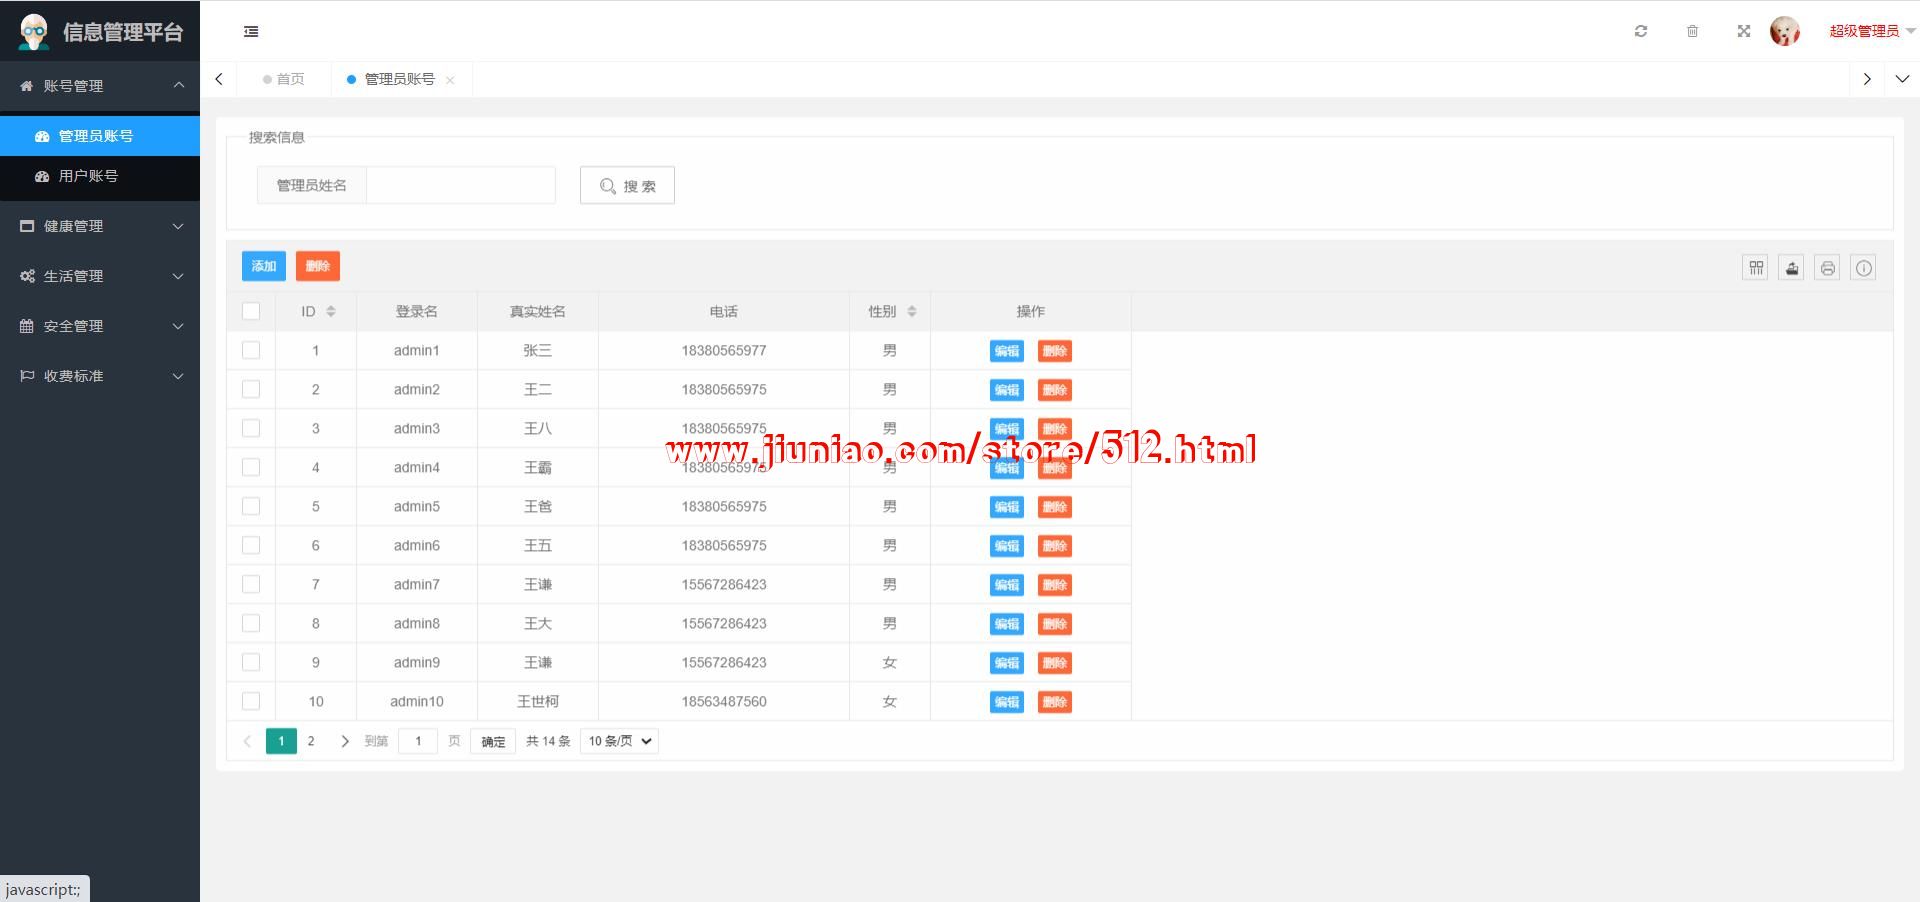
Task: Edit the admin1 row with 编辑
Action: [x=1007, y=351]
